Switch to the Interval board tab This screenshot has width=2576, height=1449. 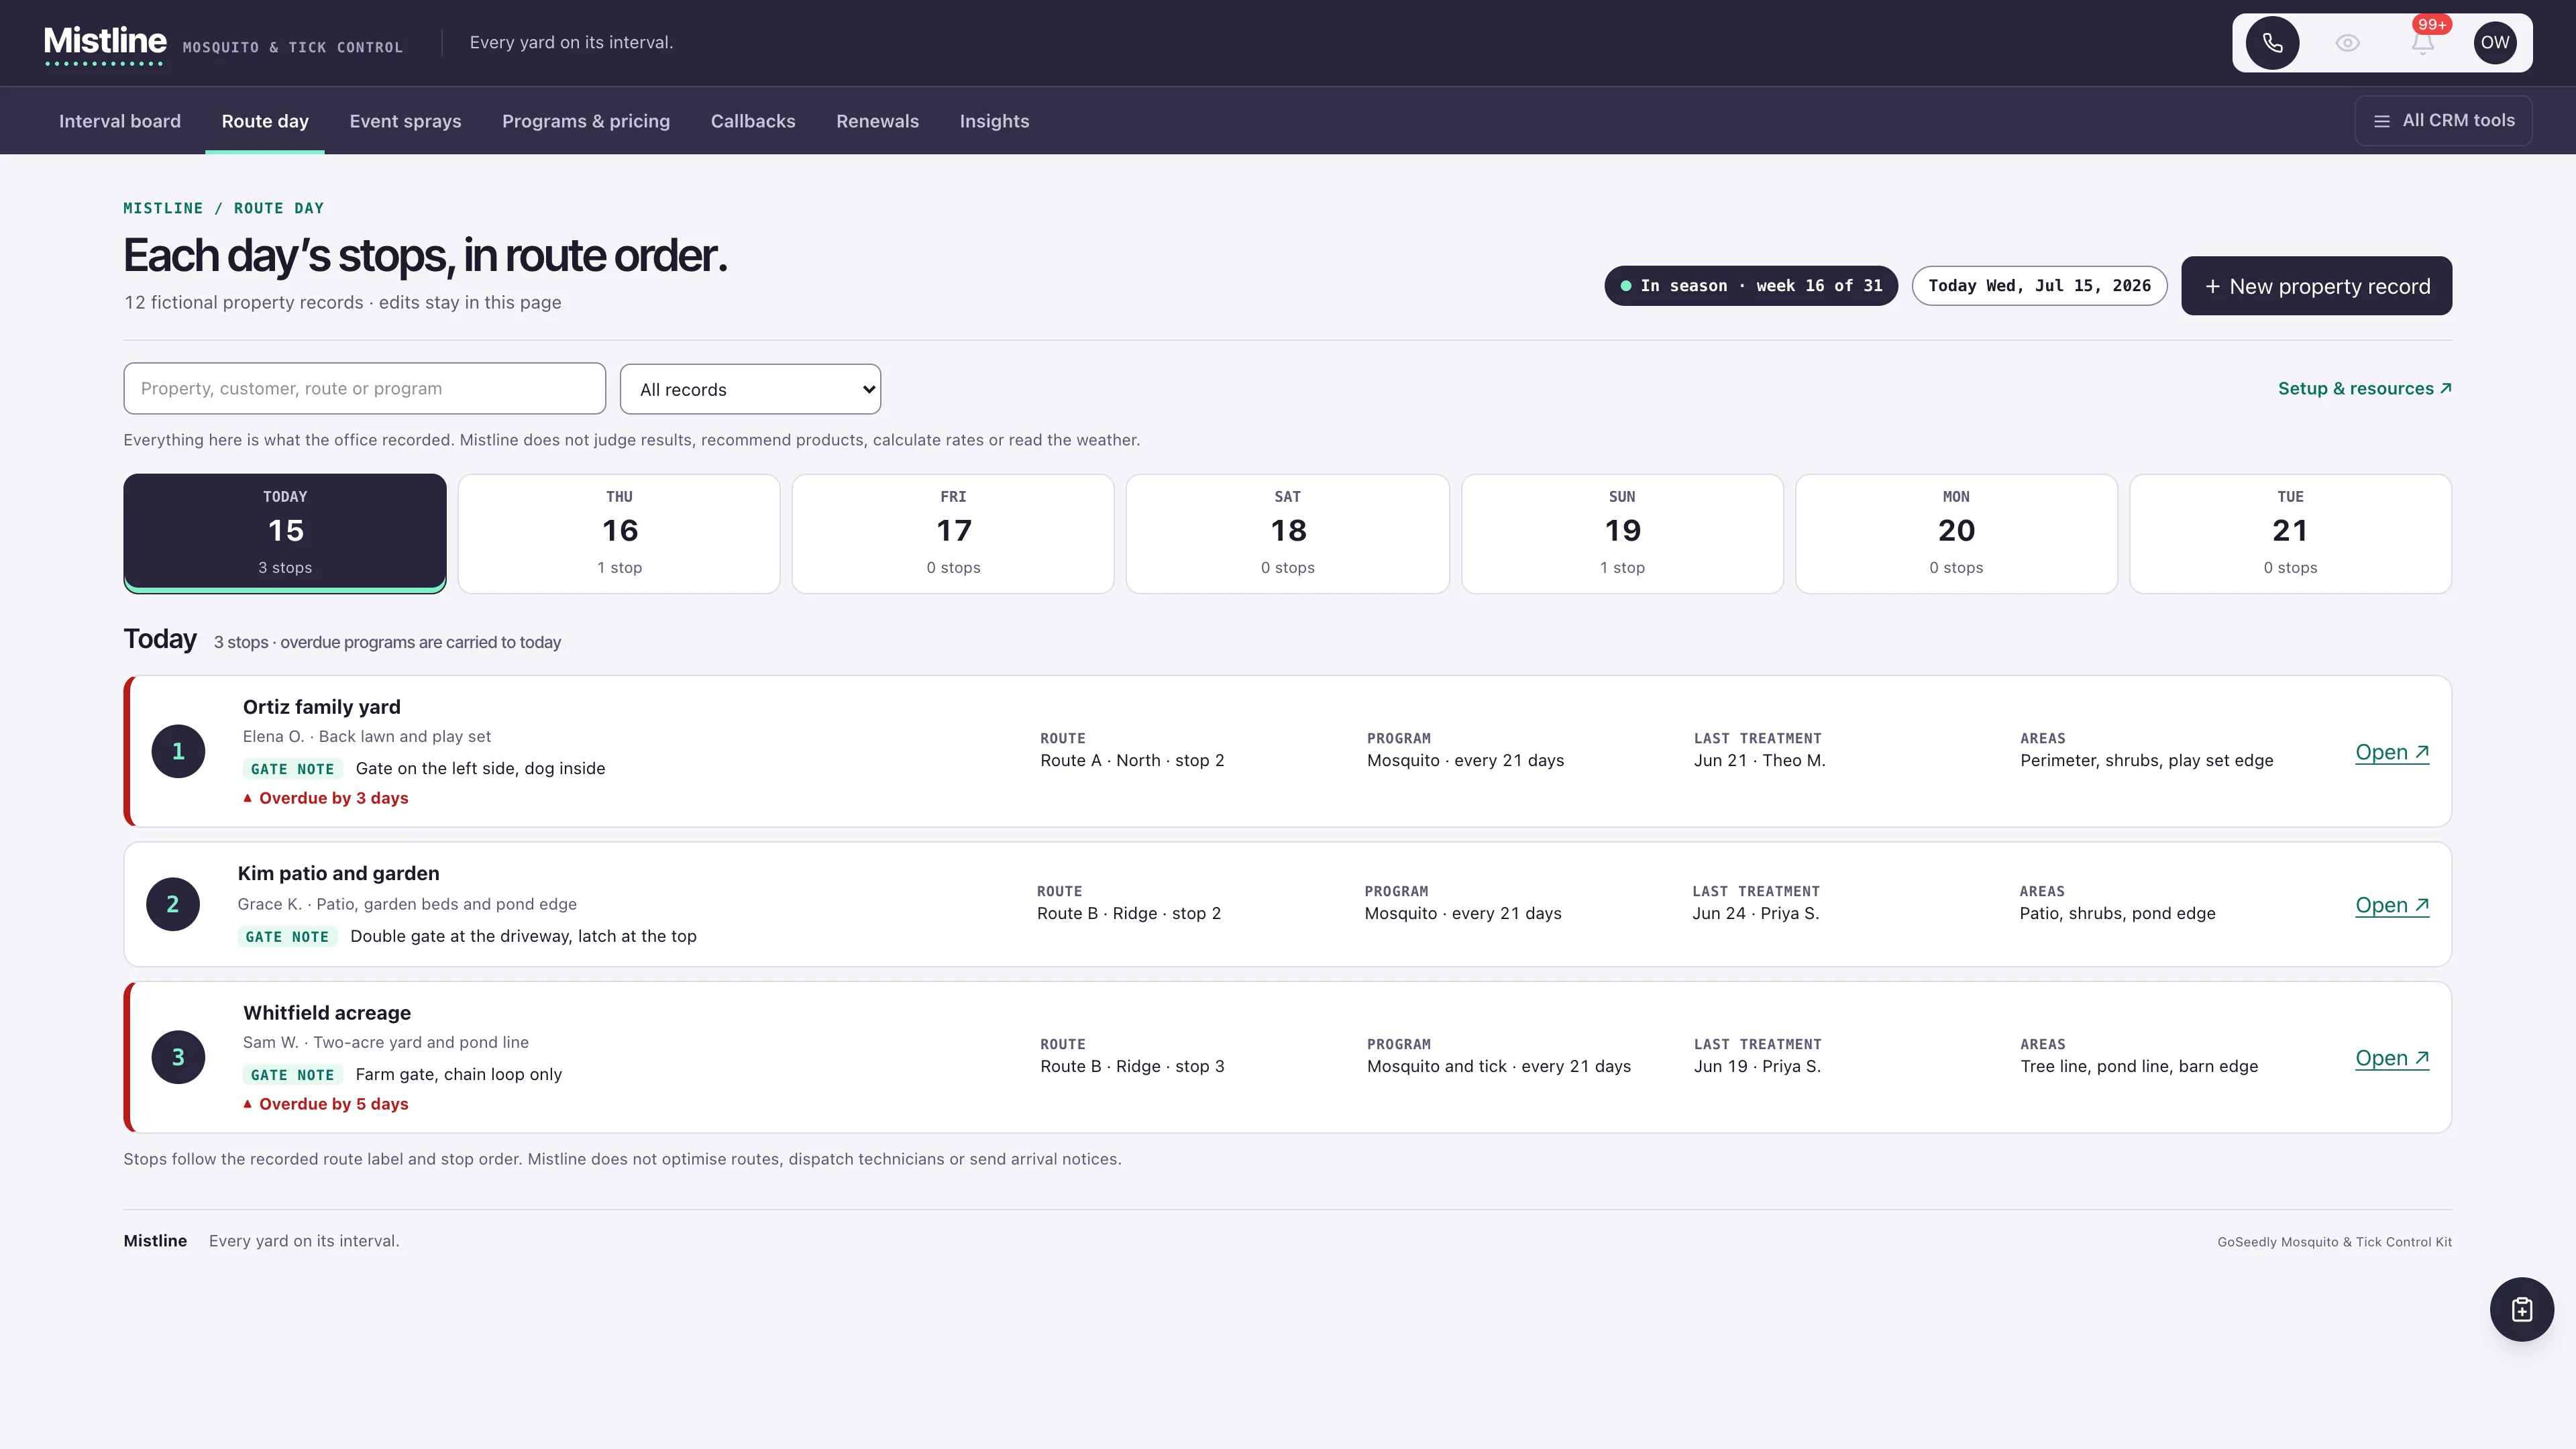point(120,121)
